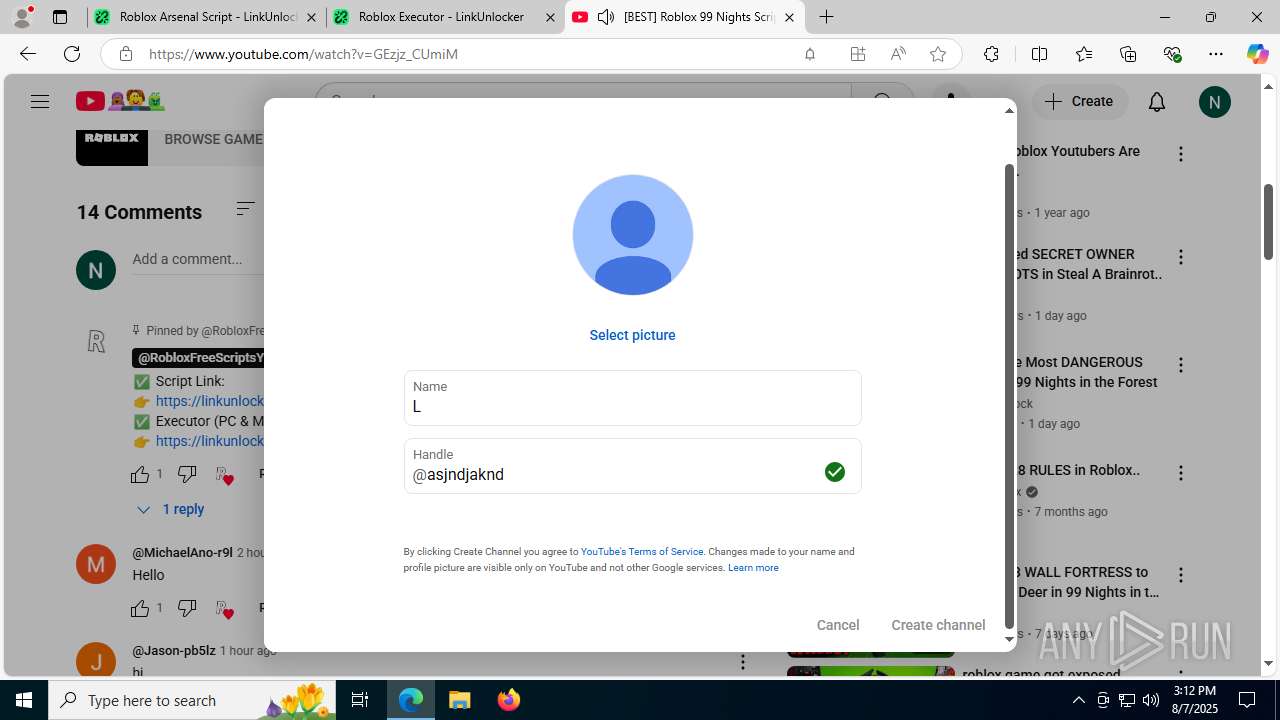Toggle split screen view icon
Screen dimensions: 1280x720
point(1039,54)
